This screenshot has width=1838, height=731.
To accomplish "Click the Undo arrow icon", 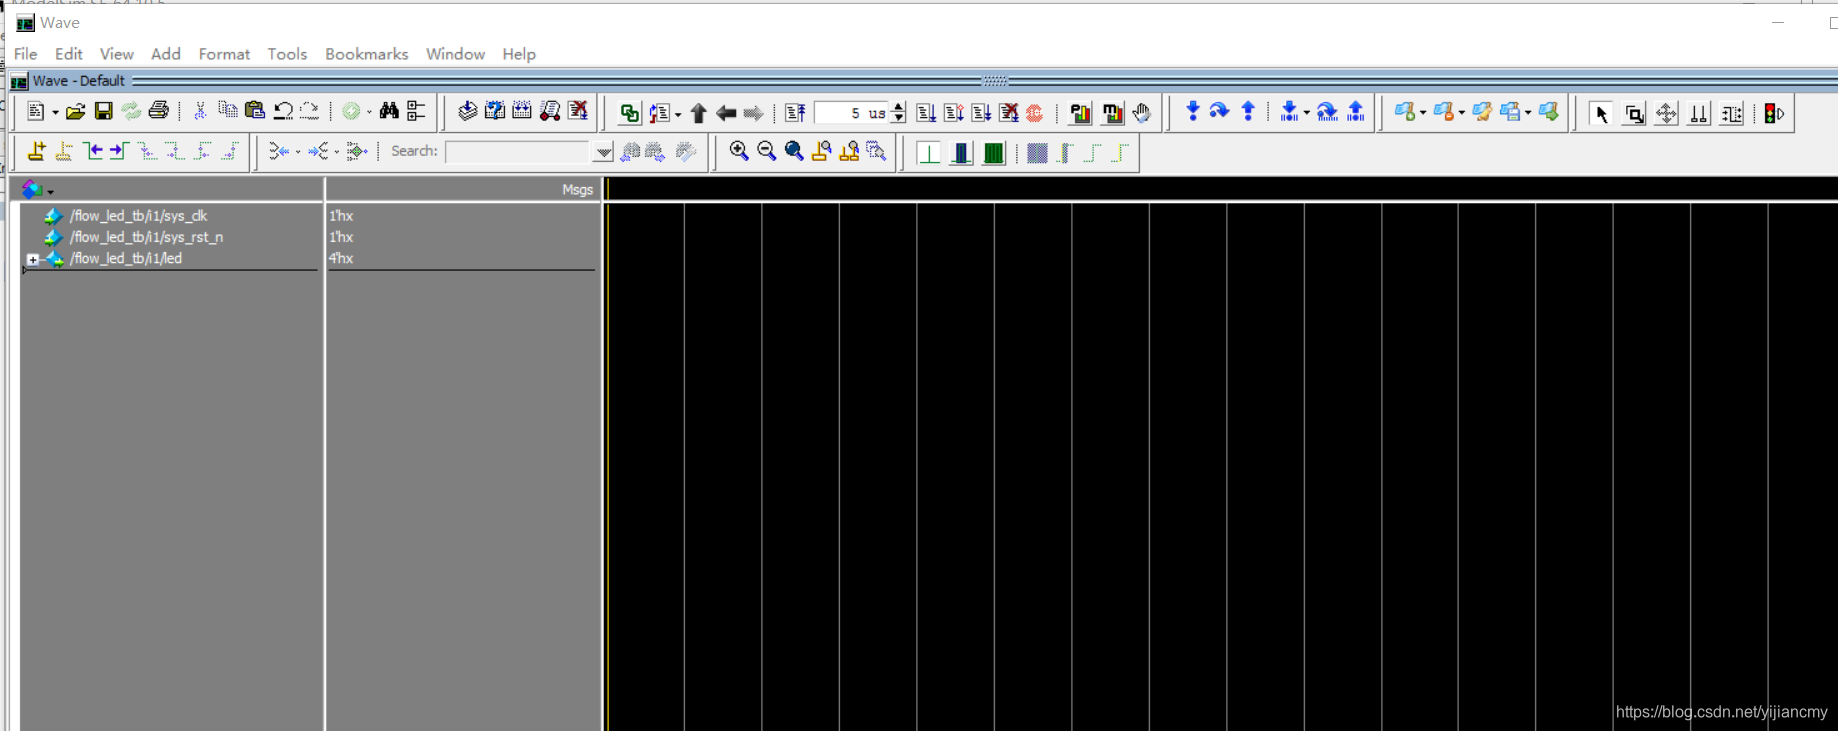I will [283, 111].
